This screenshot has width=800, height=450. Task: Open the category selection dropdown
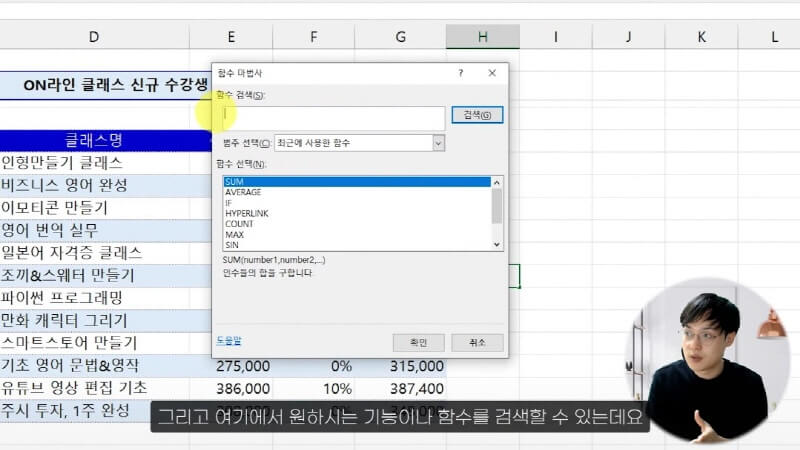438,143
